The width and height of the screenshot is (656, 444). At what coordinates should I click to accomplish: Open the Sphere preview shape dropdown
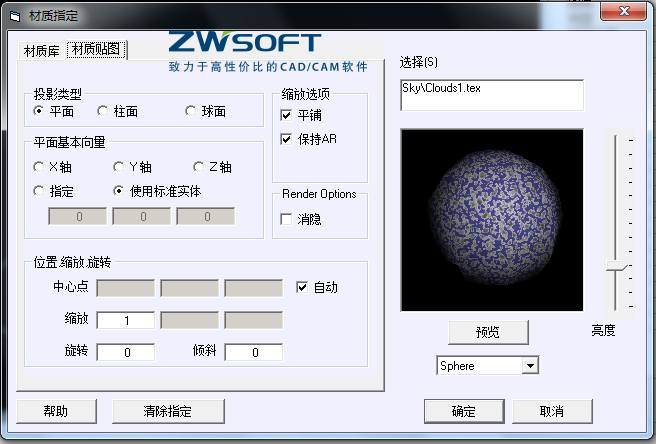pos(530,366)
